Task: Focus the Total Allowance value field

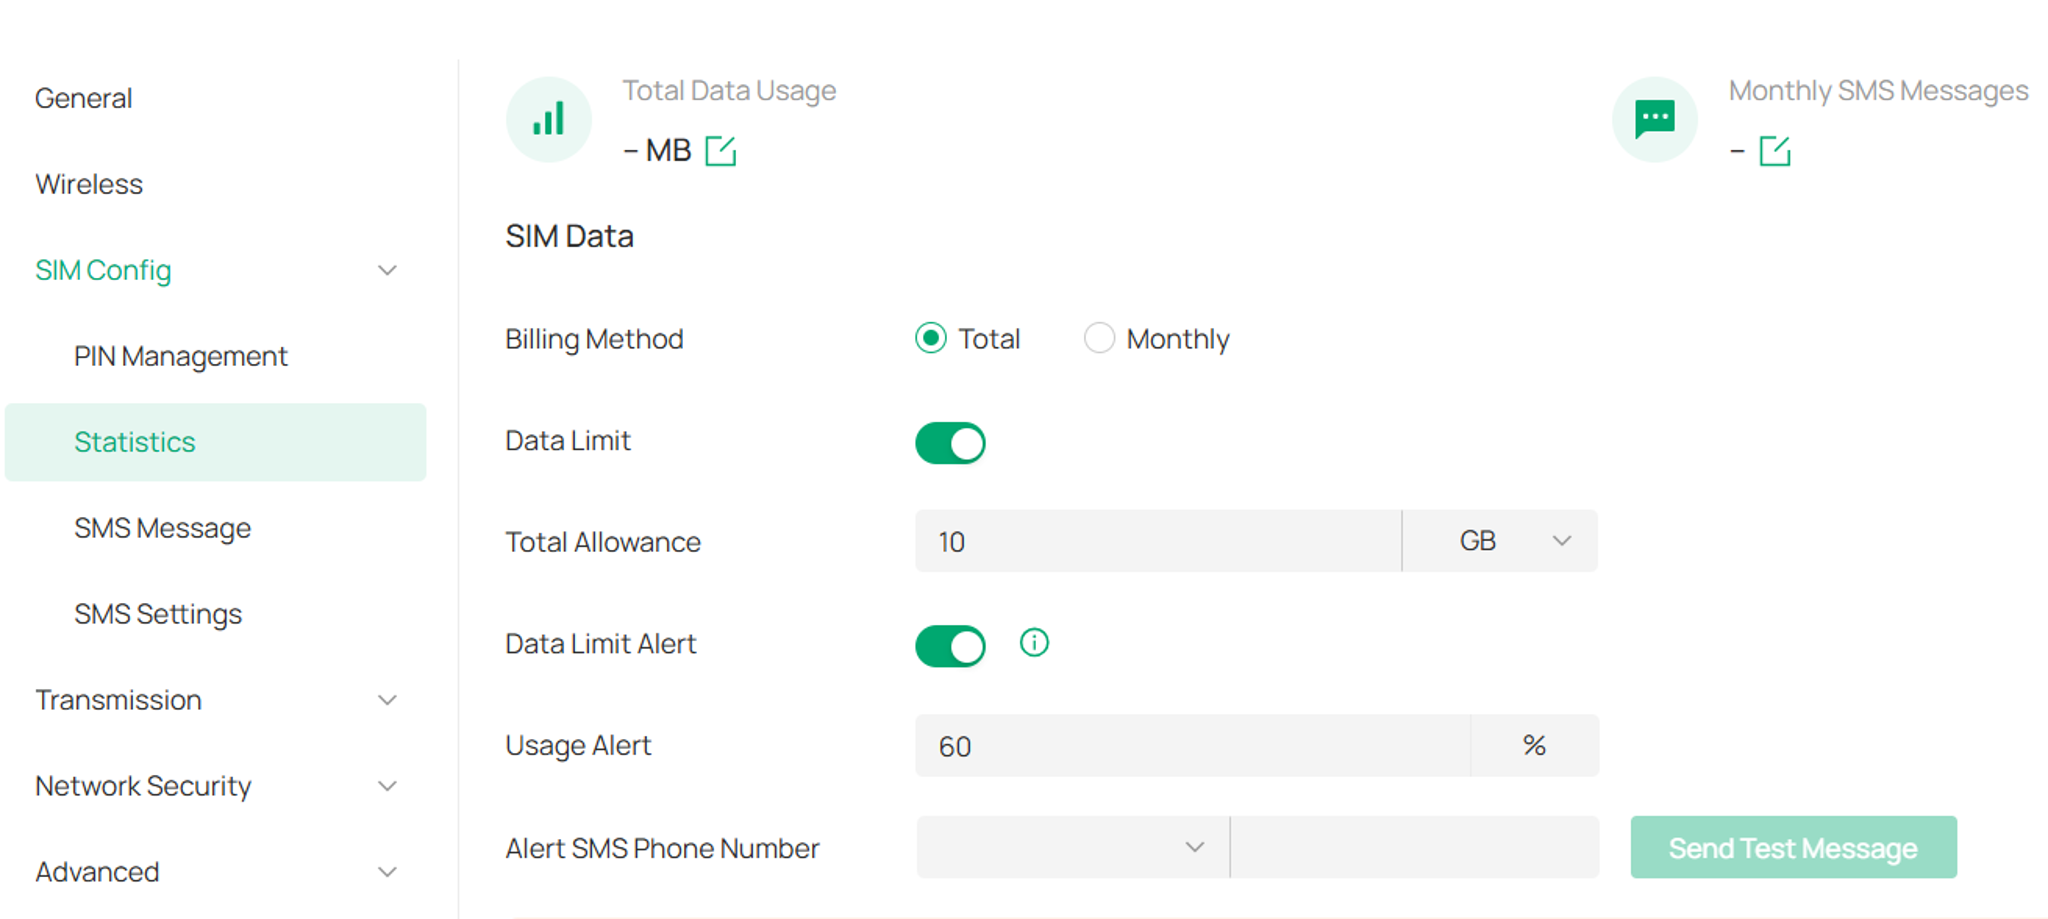Action: (x=1158, y=541)
